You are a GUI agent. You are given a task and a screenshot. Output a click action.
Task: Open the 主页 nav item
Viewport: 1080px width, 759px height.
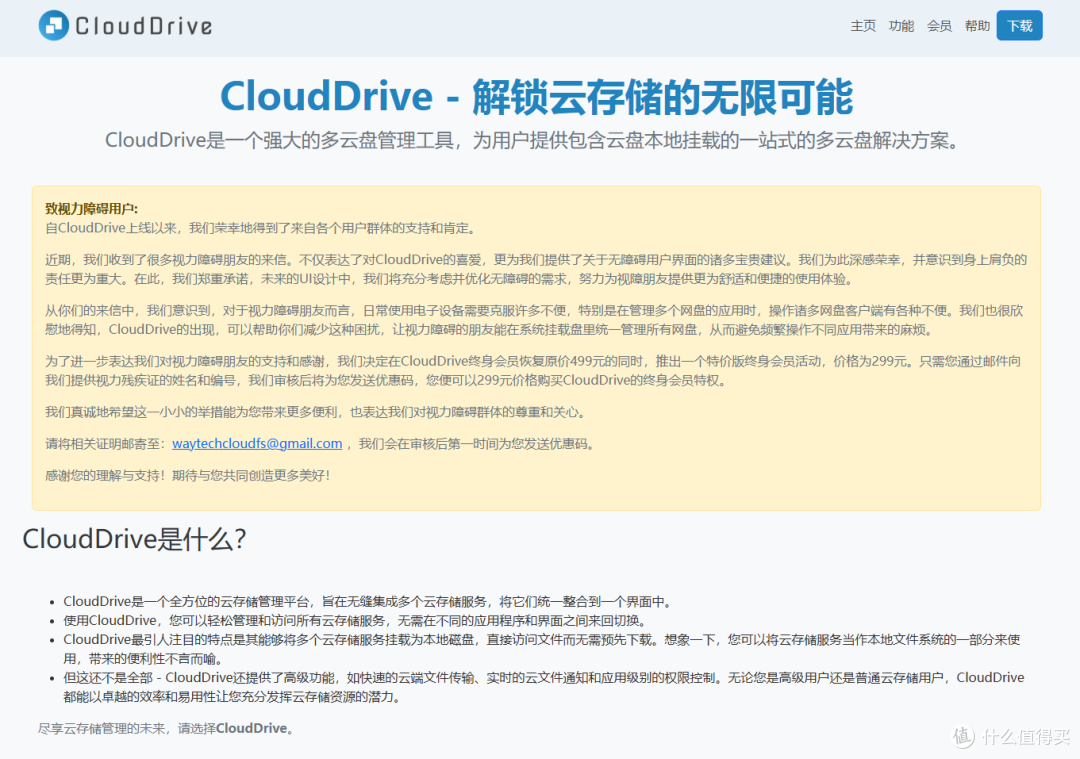point(863,26)
